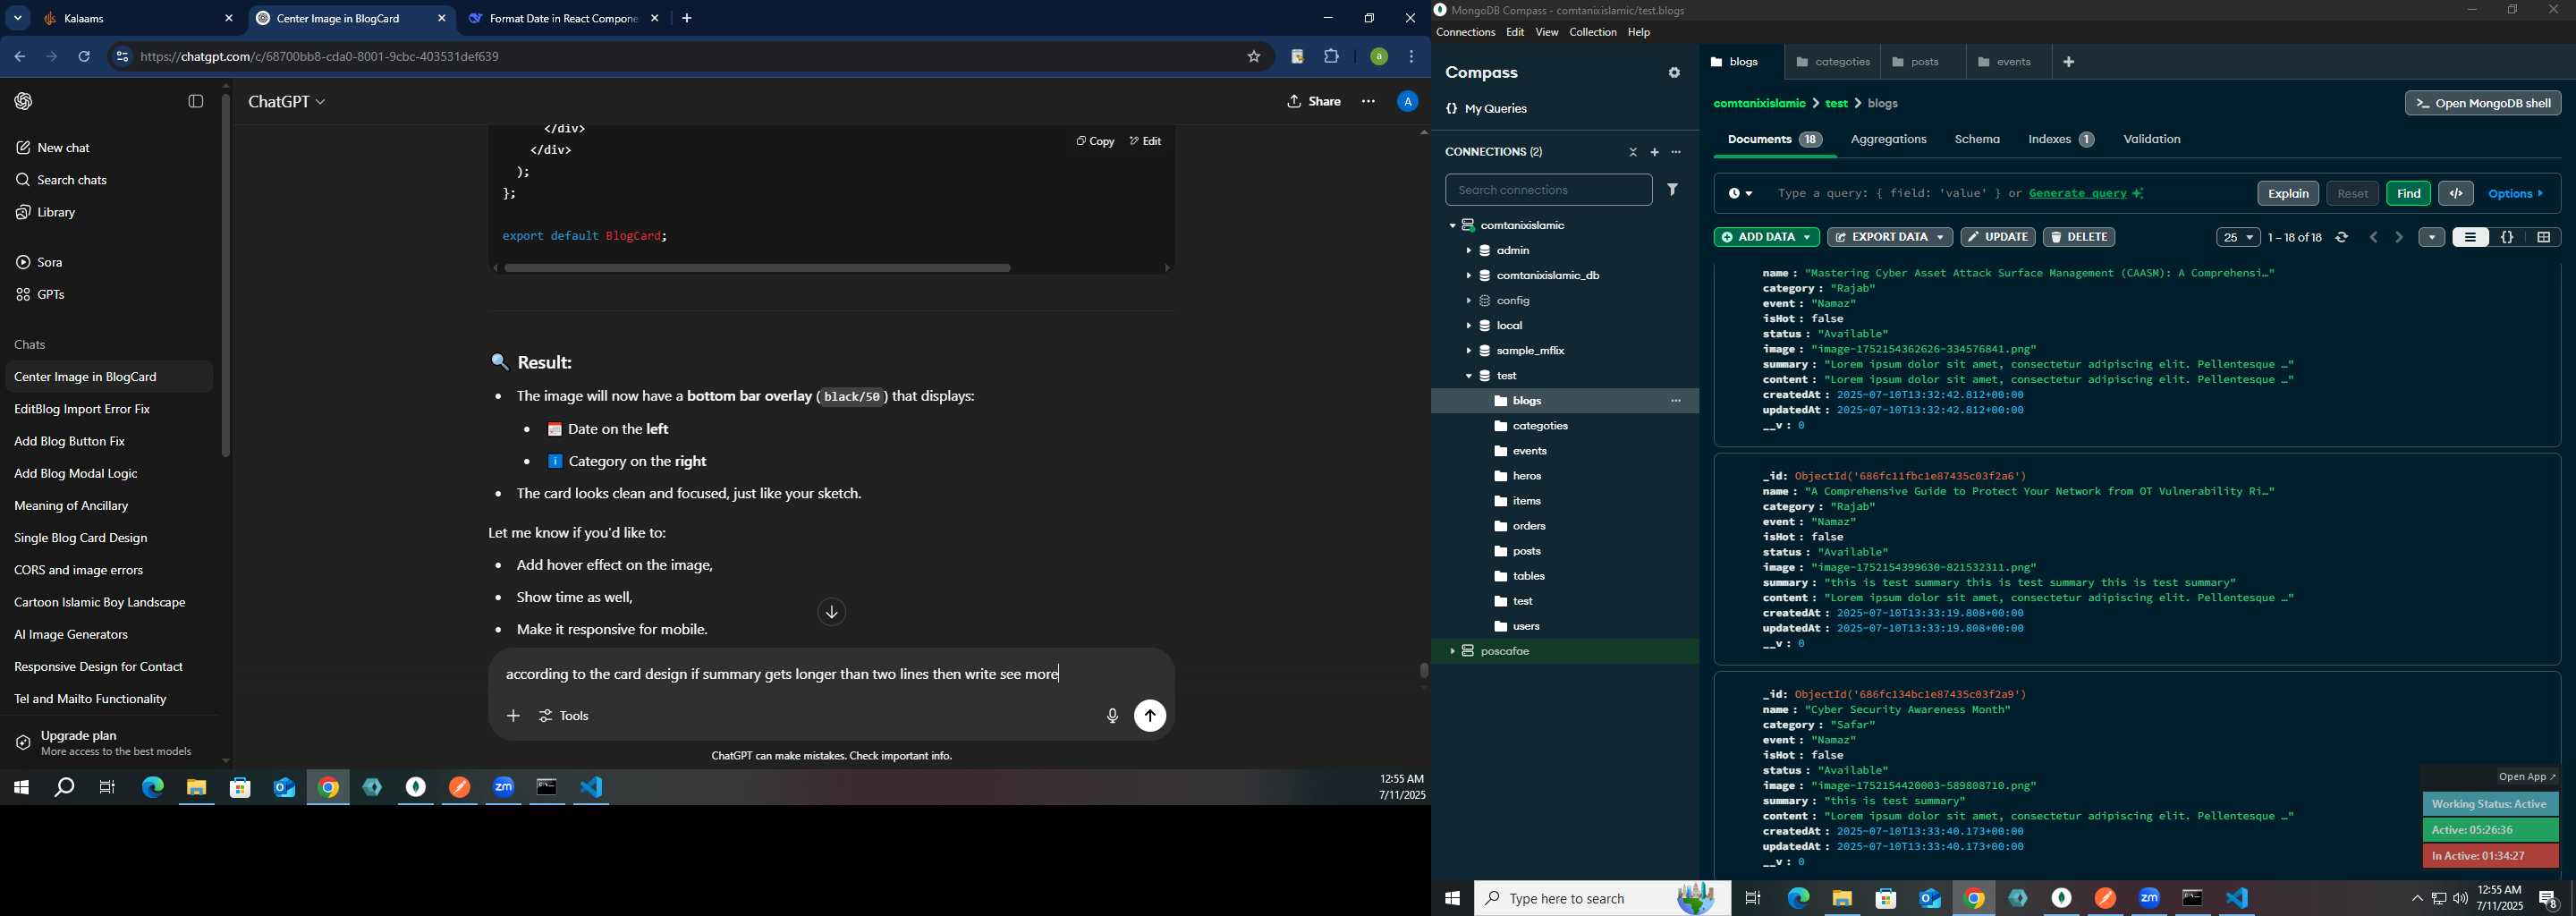This screenshot has height=916, width=2576.
Task: Expand the poscafae connection
Action: (x=1452, y=651)
